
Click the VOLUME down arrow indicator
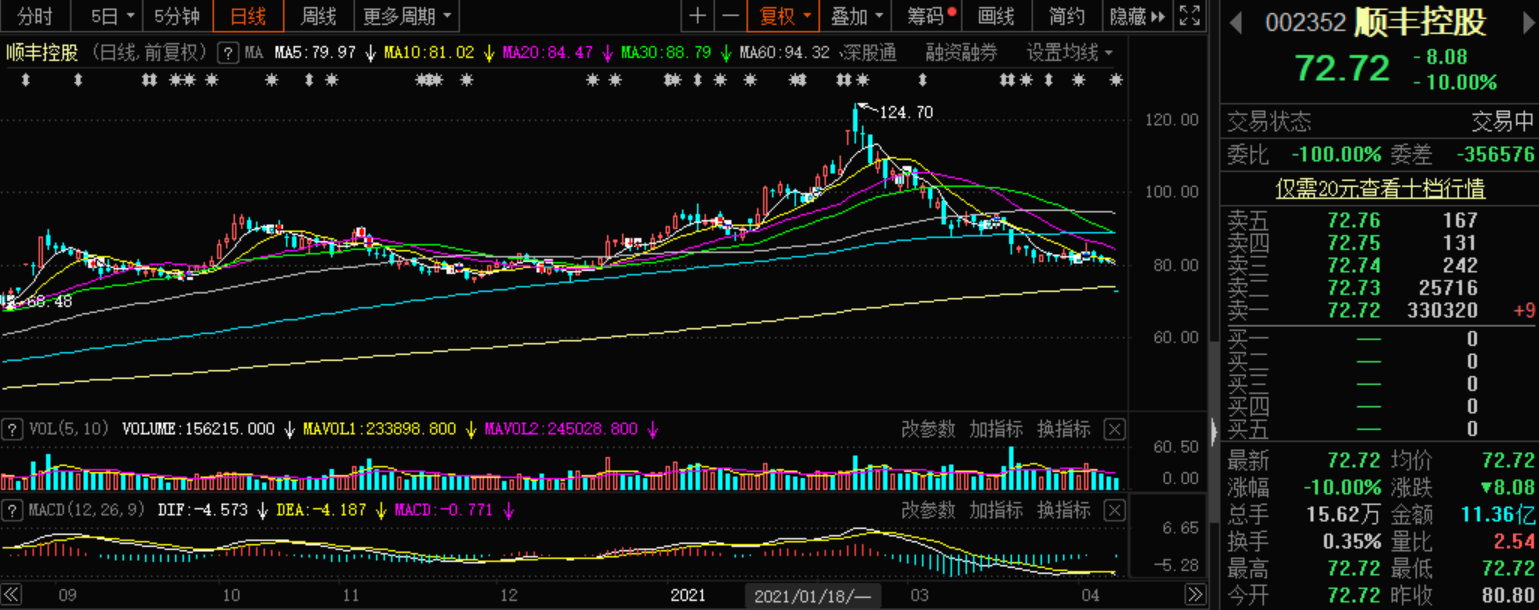pos(289,430)
